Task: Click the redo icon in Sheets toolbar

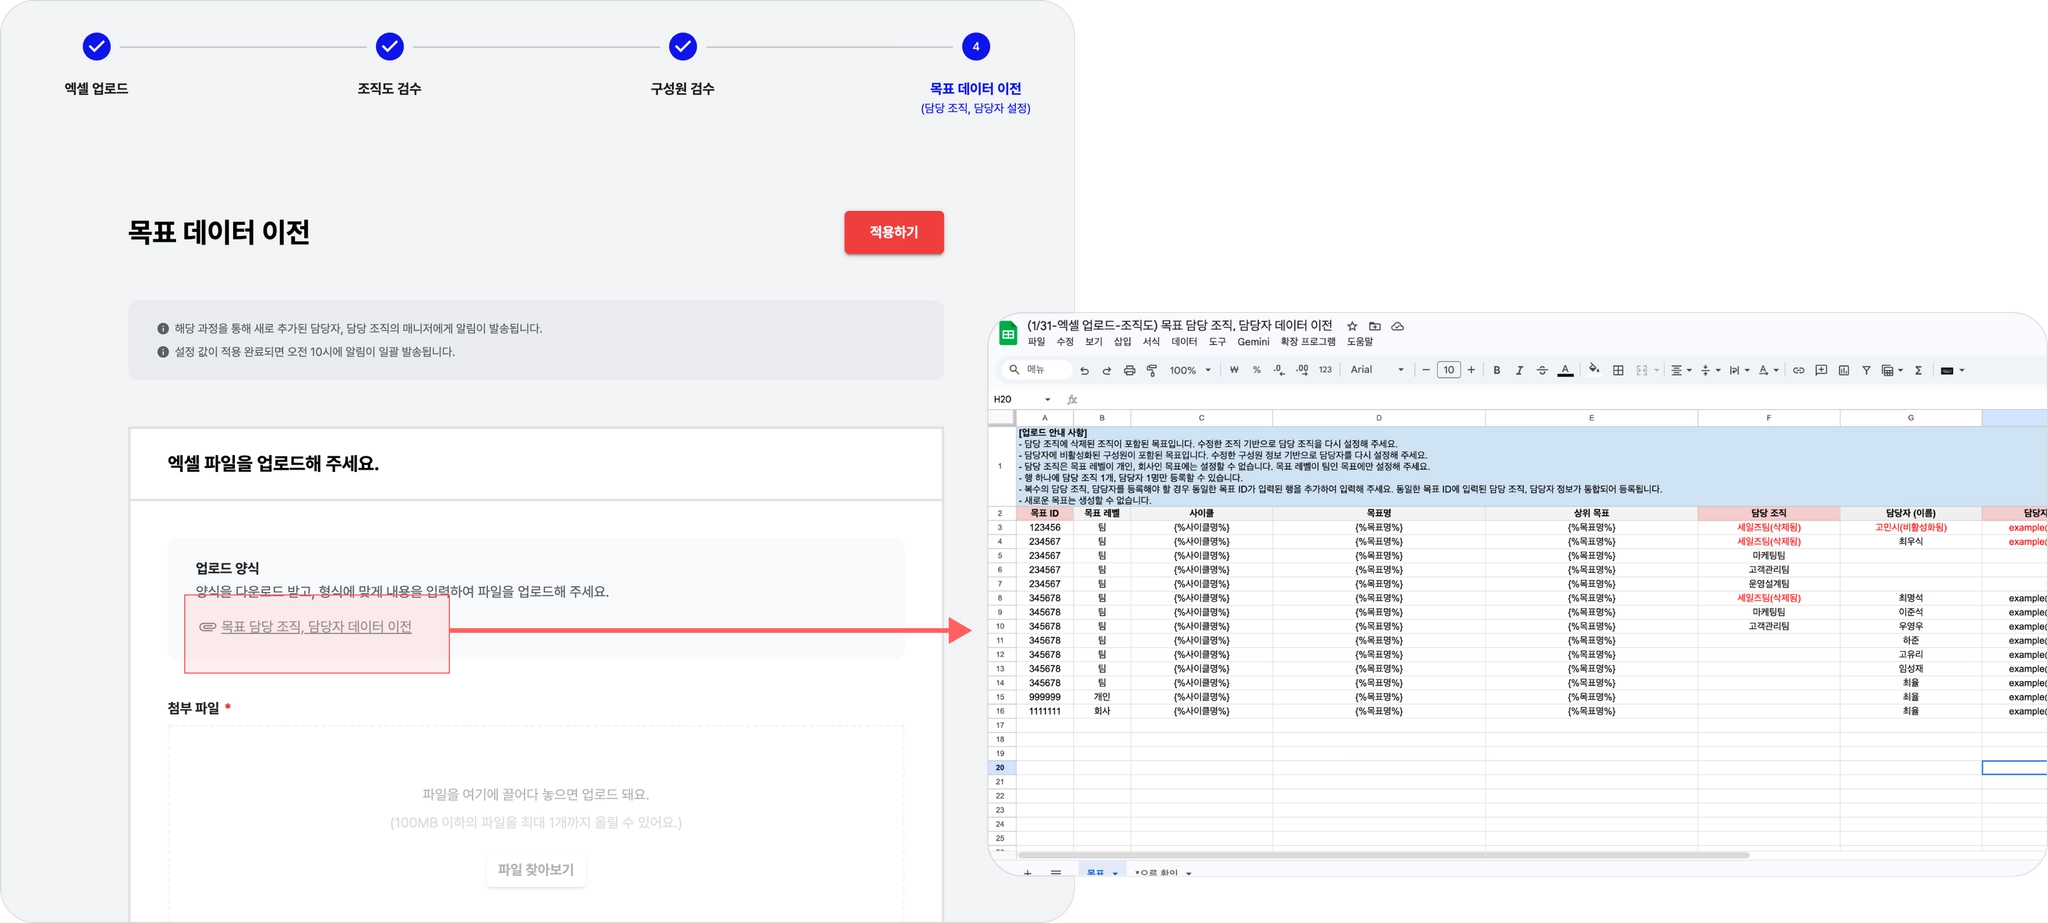Action: click(x=1107, y=370)
